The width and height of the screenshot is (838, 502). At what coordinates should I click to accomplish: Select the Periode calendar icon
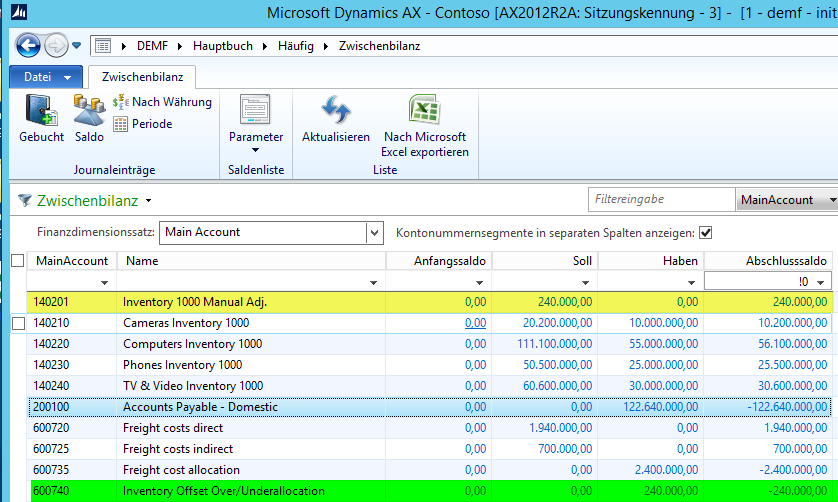pyautogui.click(x=121, y=124)
